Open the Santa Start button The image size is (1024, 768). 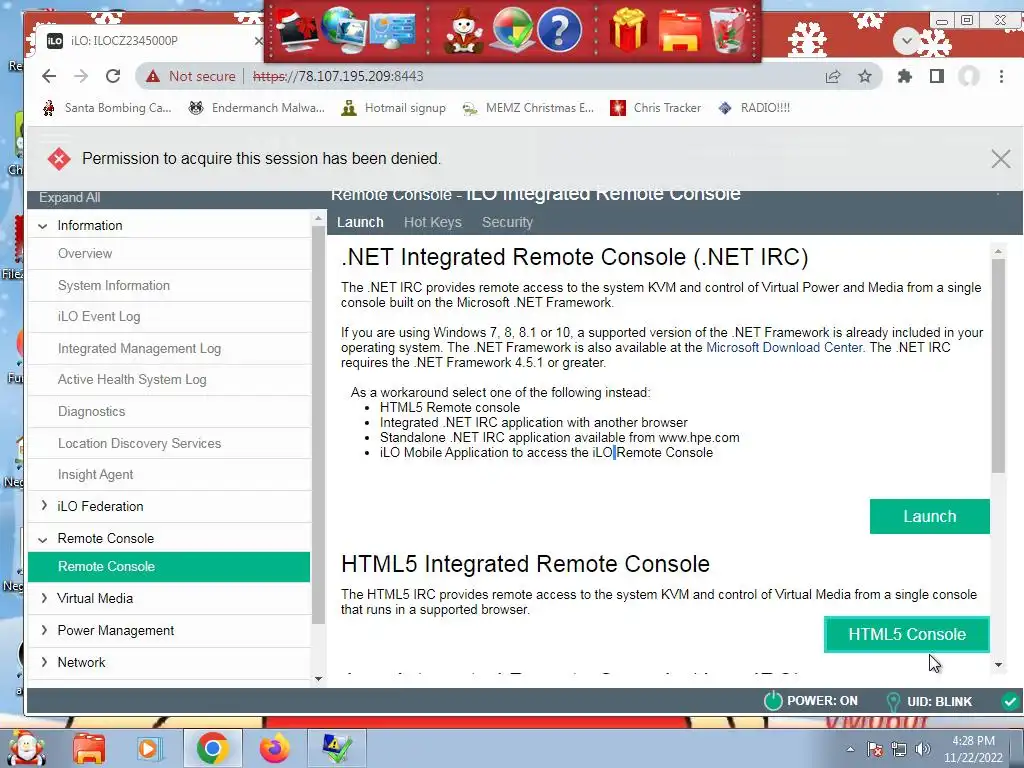tap(25, 748)
